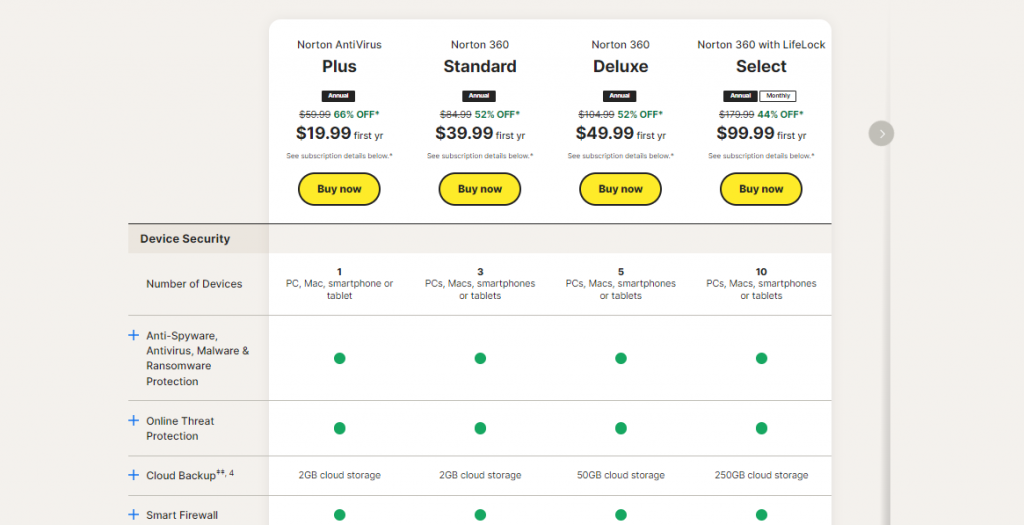Click Annual badge under Norton 360 Standard
Image resolution: width=1024 pixels, height=525 pixels.
click(x=480, y=96)
